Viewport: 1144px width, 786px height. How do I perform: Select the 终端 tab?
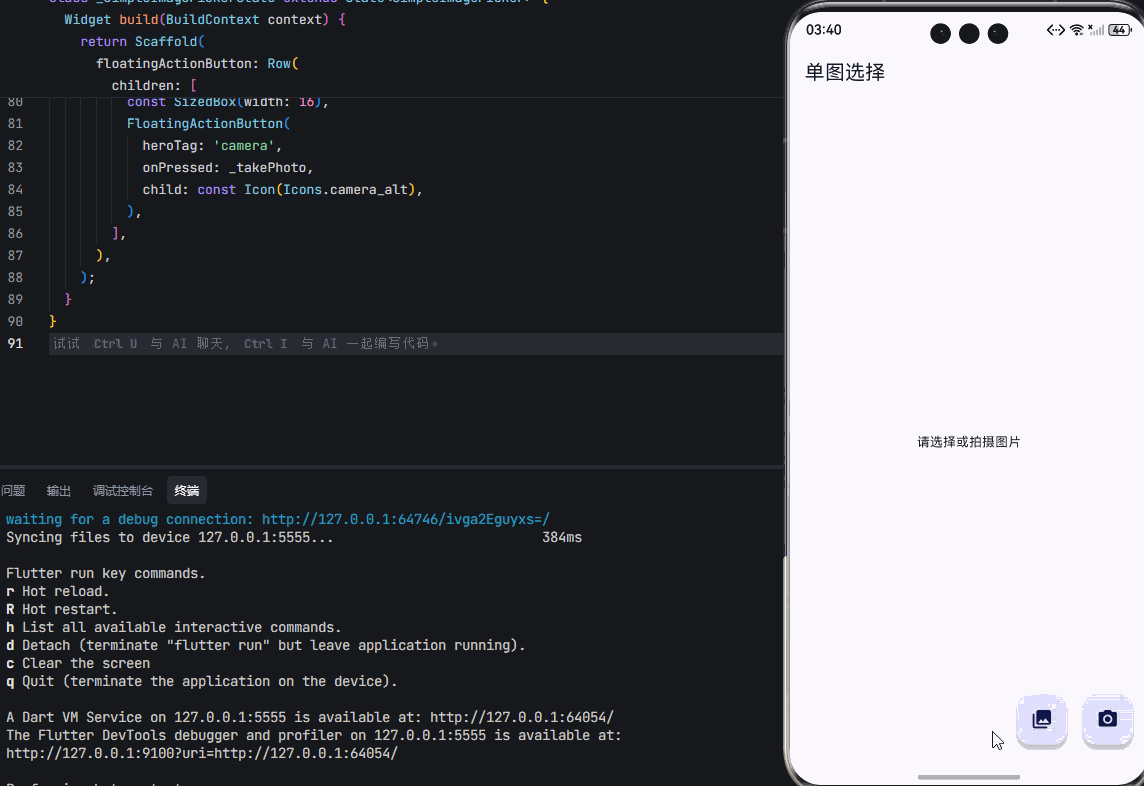(187, 490)
